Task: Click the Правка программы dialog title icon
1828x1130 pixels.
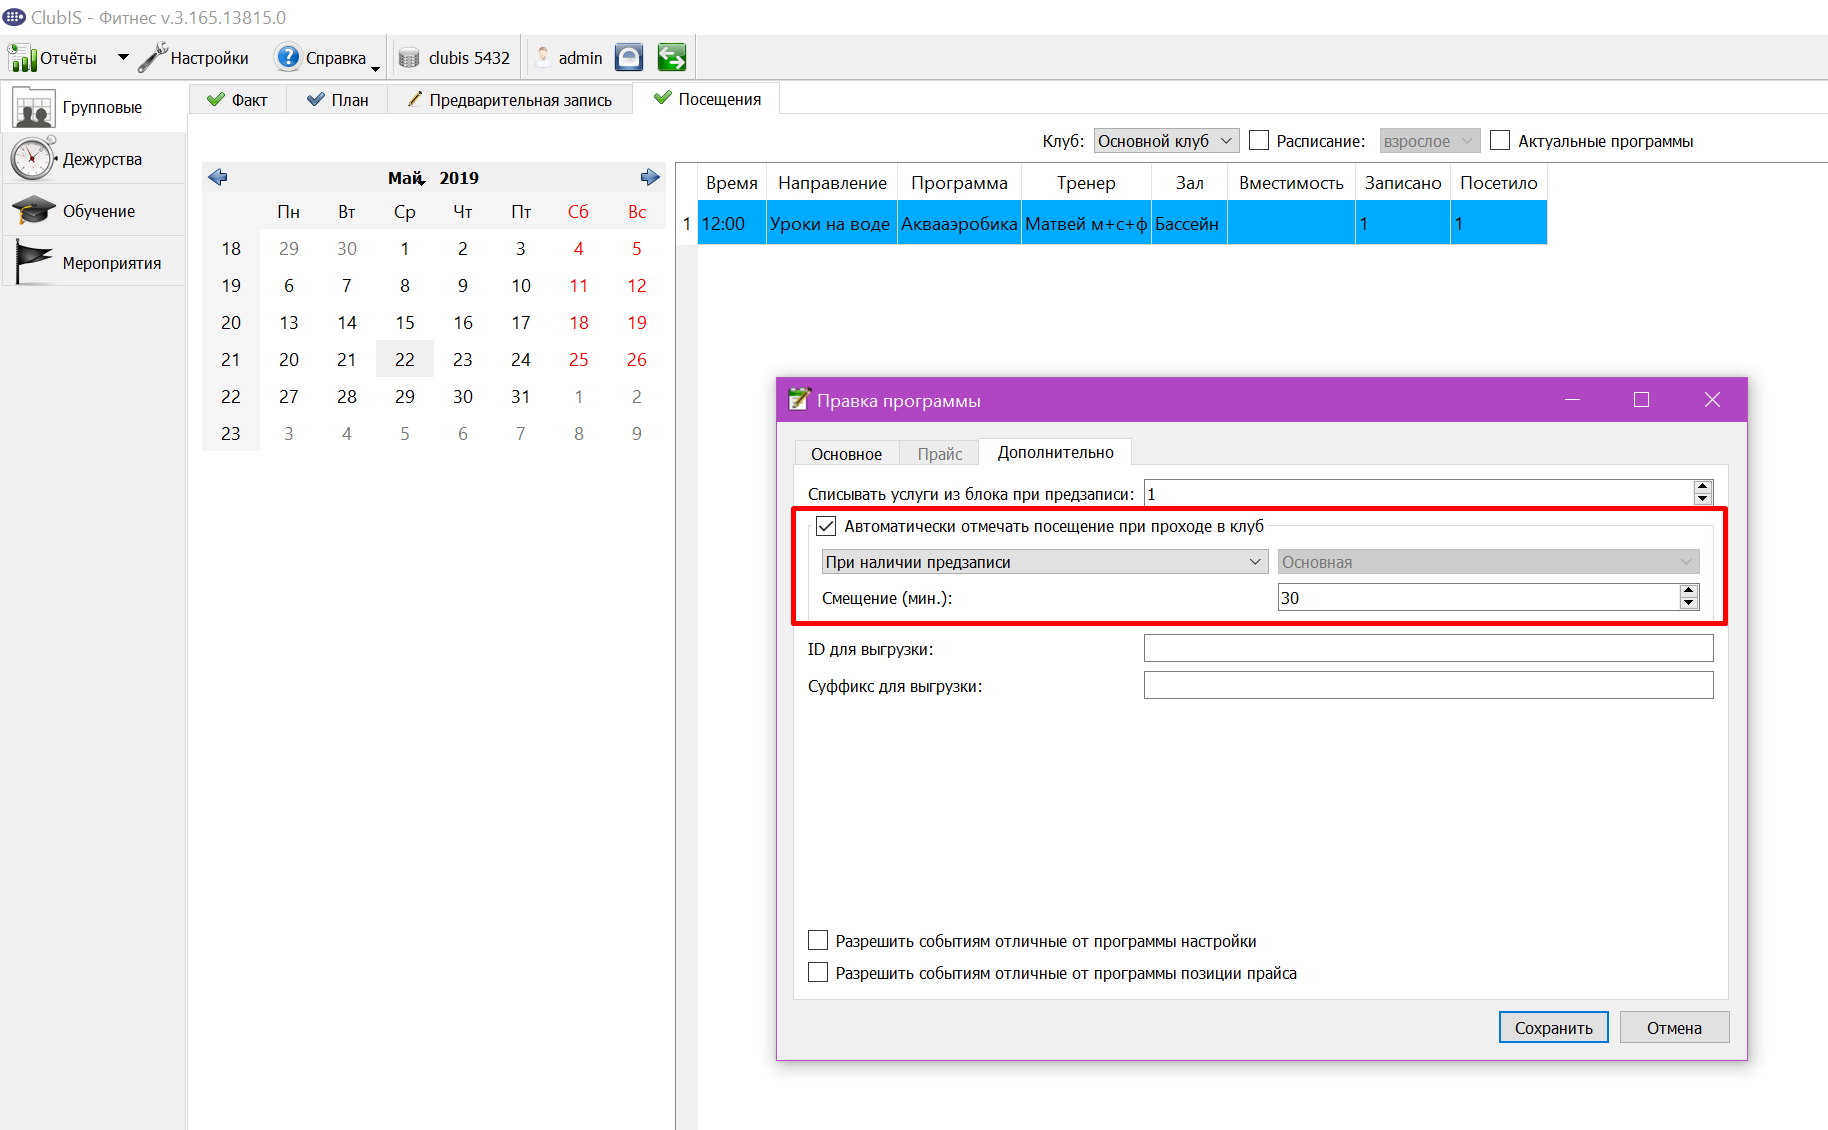Action: [799, 399]
